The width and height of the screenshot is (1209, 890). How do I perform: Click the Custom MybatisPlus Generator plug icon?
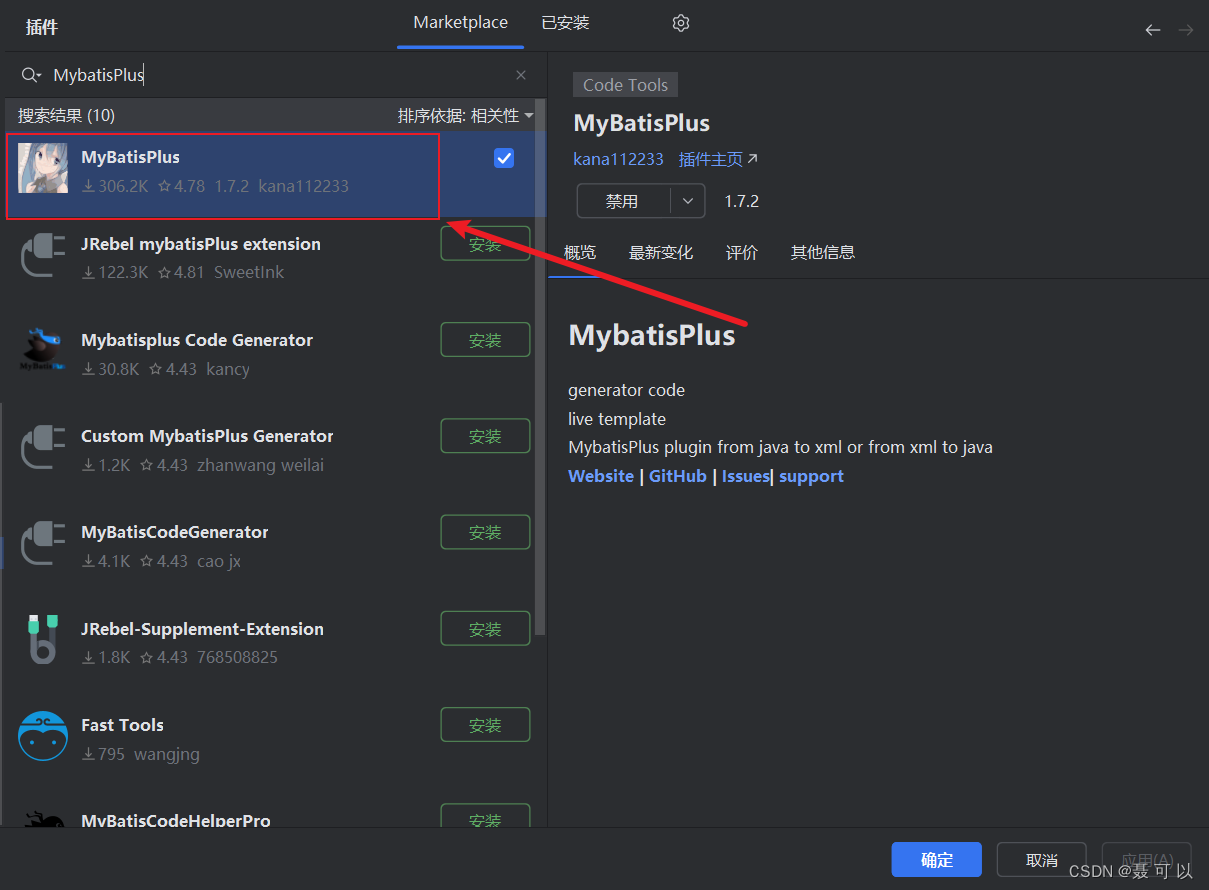43,448
